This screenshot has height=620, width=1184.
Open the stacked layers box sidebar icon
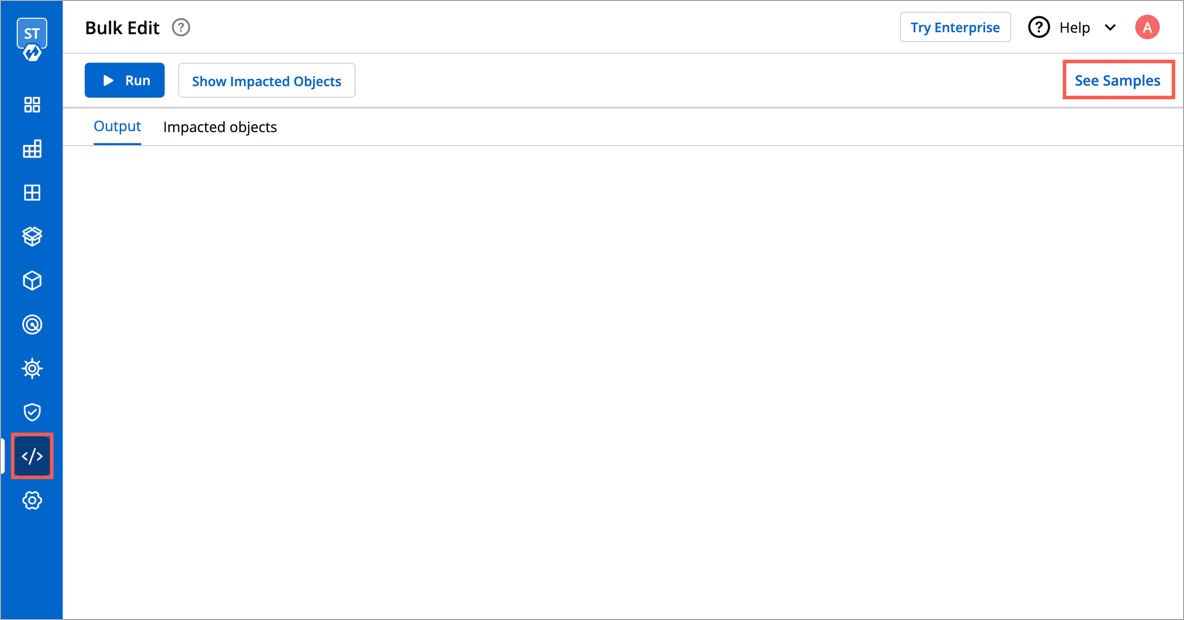tap(32, 237)
